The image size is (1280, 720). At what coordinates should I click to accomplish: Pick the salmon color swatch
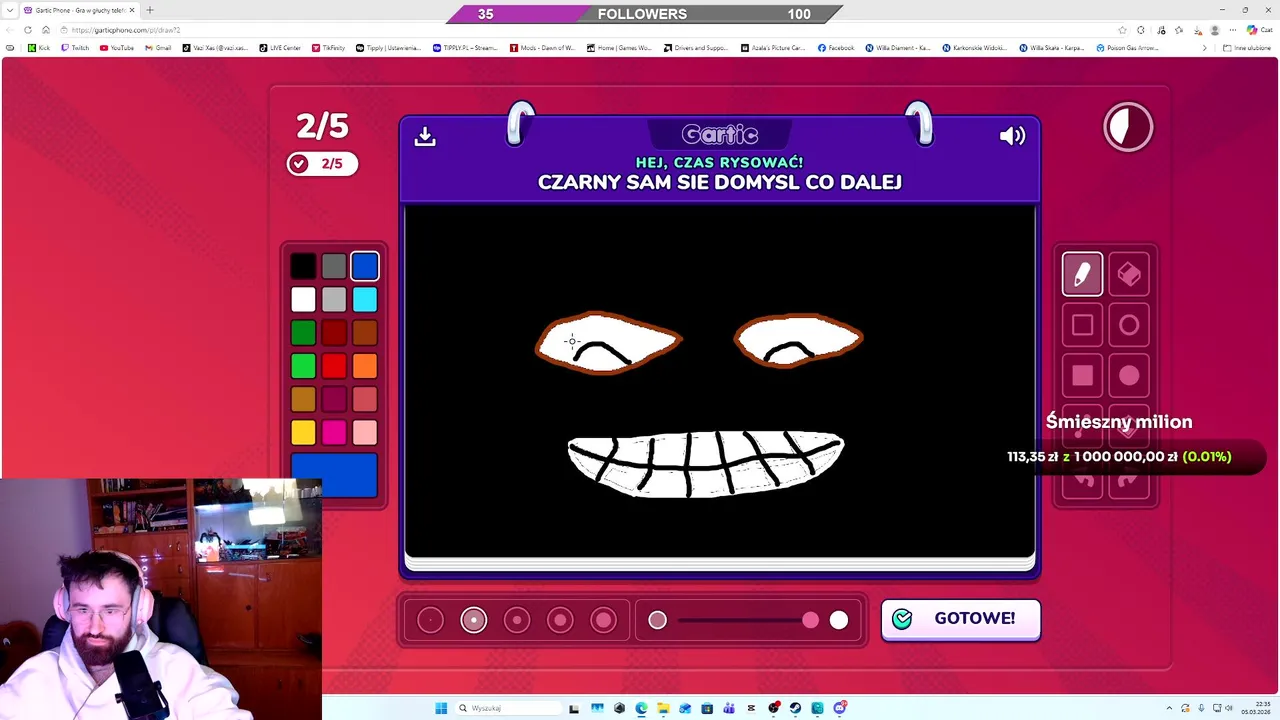pos(365,399)
